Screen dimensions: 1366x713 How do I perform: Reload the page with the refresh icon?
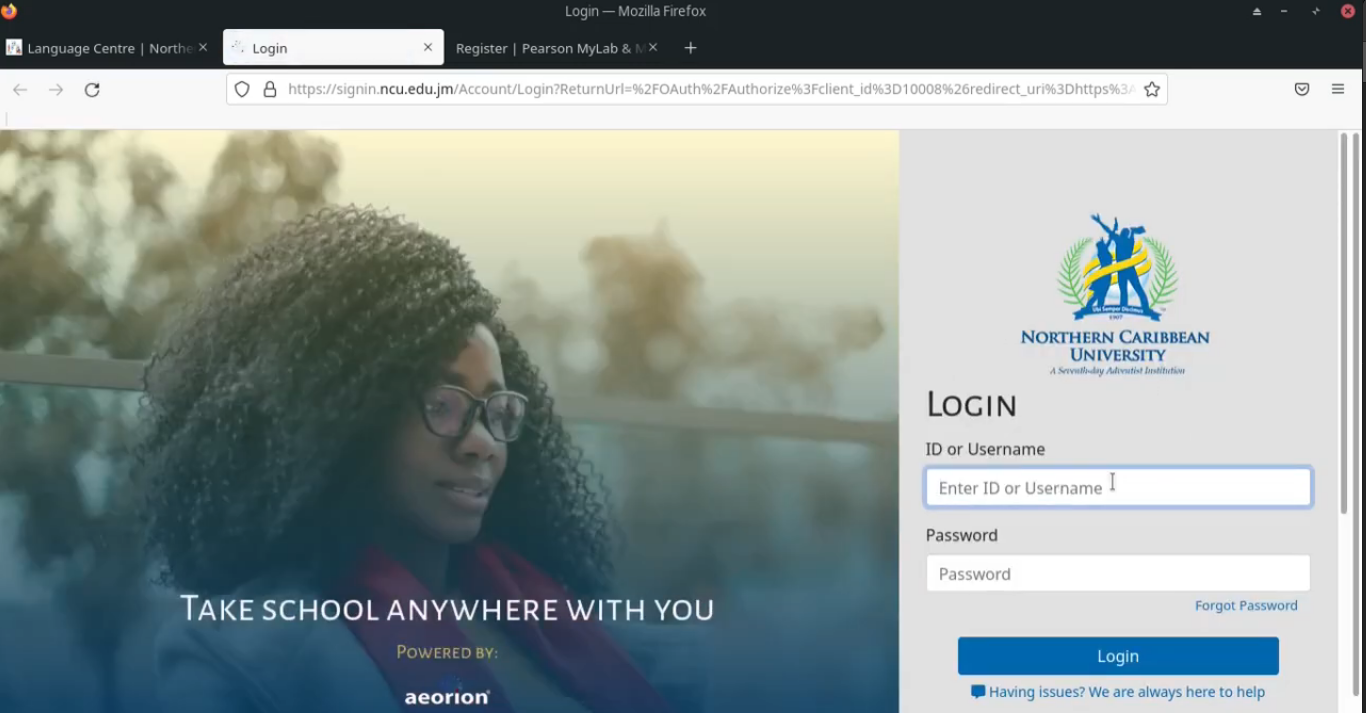(92, 89)
